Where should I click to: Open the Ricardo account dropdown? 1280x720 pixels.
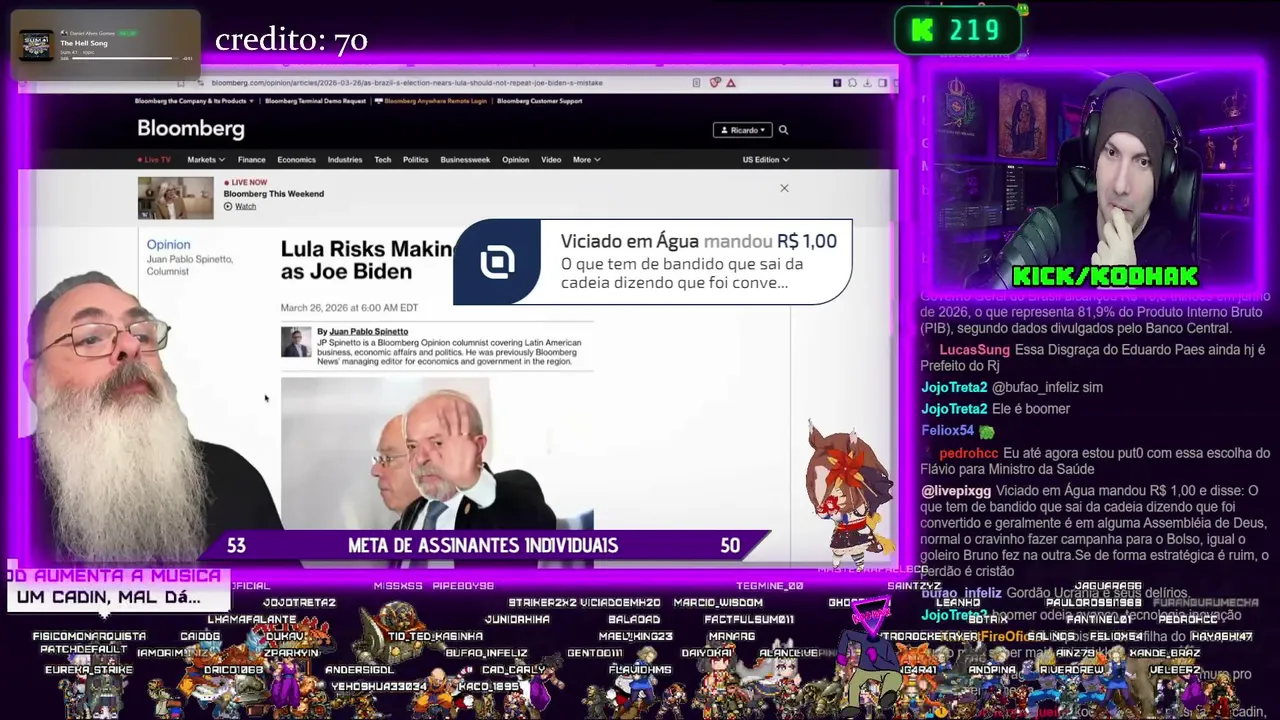[x=742, y=130]
